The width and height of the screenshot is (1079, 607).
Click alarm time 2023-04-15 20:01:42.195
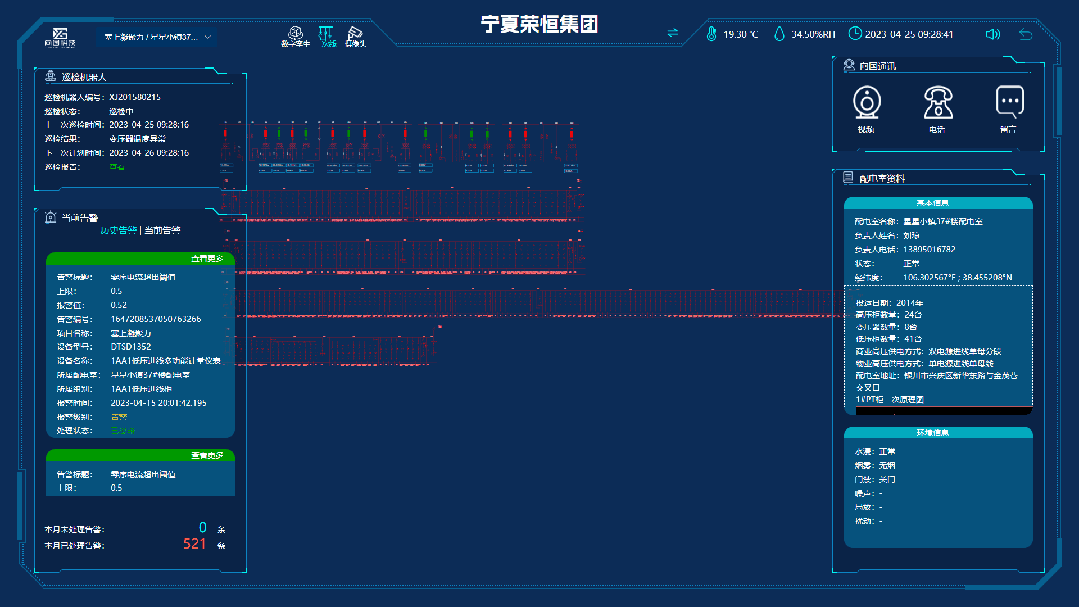(x=158, y=403)
